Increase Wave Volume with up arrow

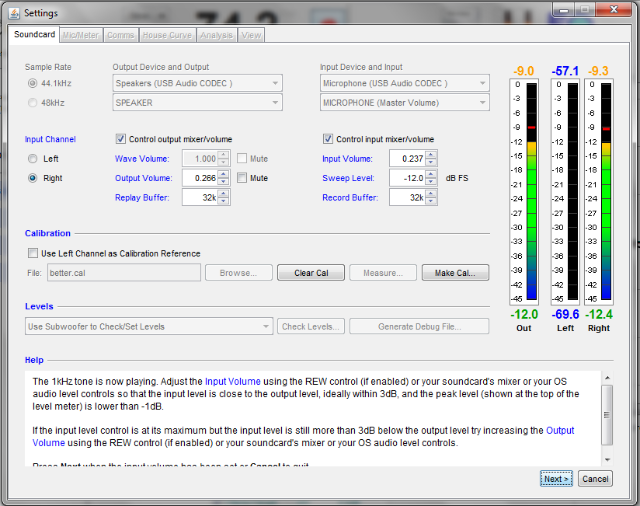[x=223, y=155]
